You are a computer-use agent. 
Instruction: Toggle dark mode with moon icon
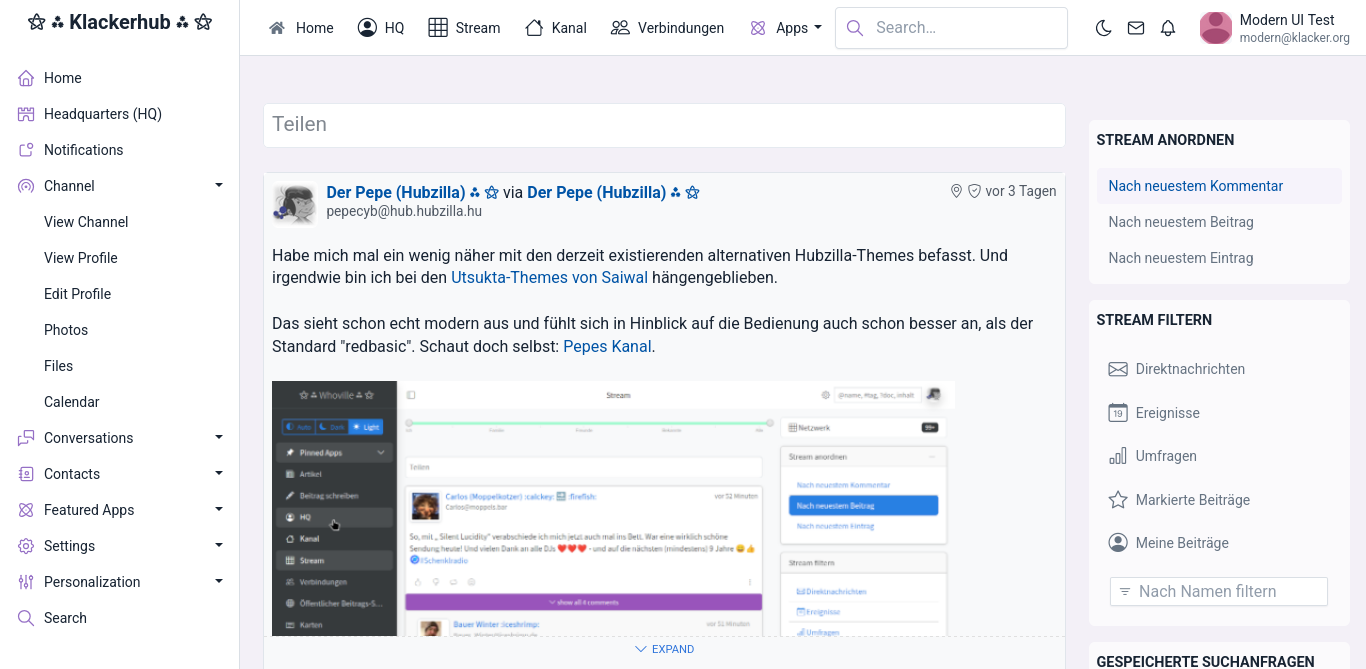(x=1104, y=28)
